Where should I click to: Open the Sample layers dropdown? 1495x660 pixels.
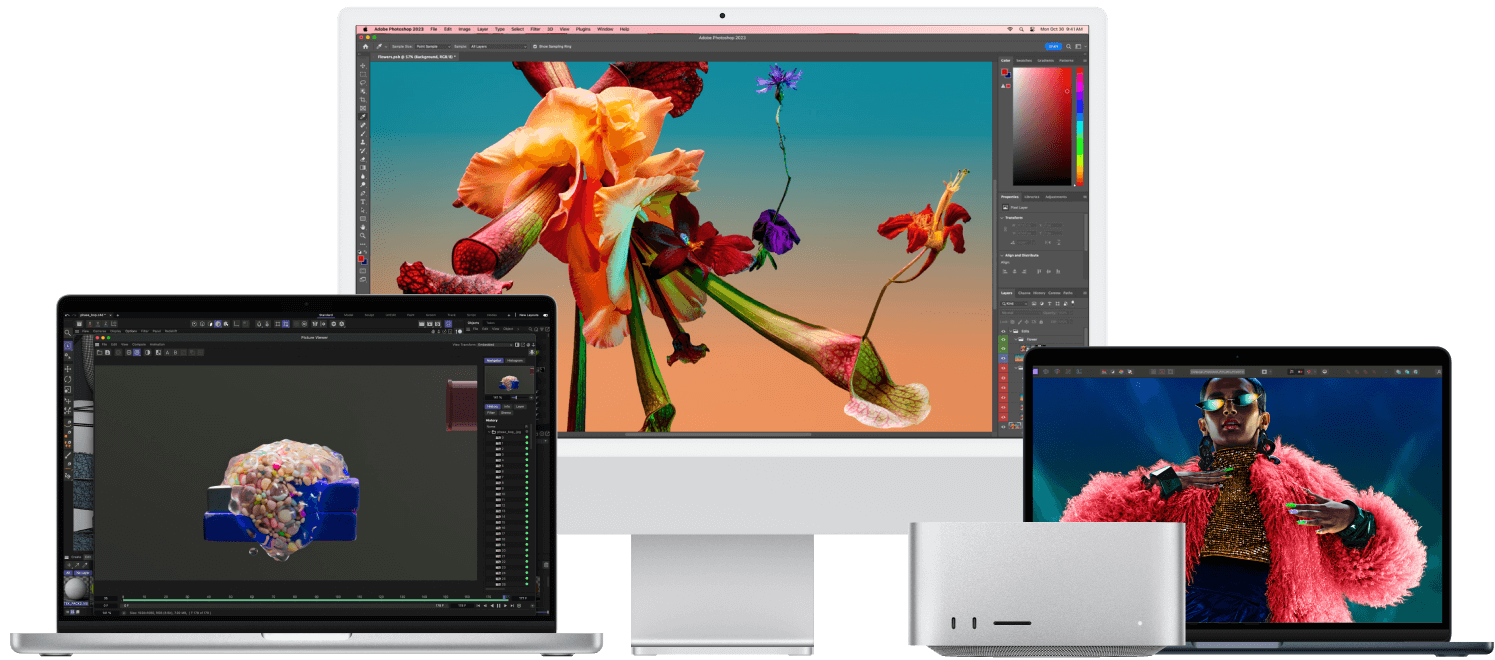click(497, 46)
